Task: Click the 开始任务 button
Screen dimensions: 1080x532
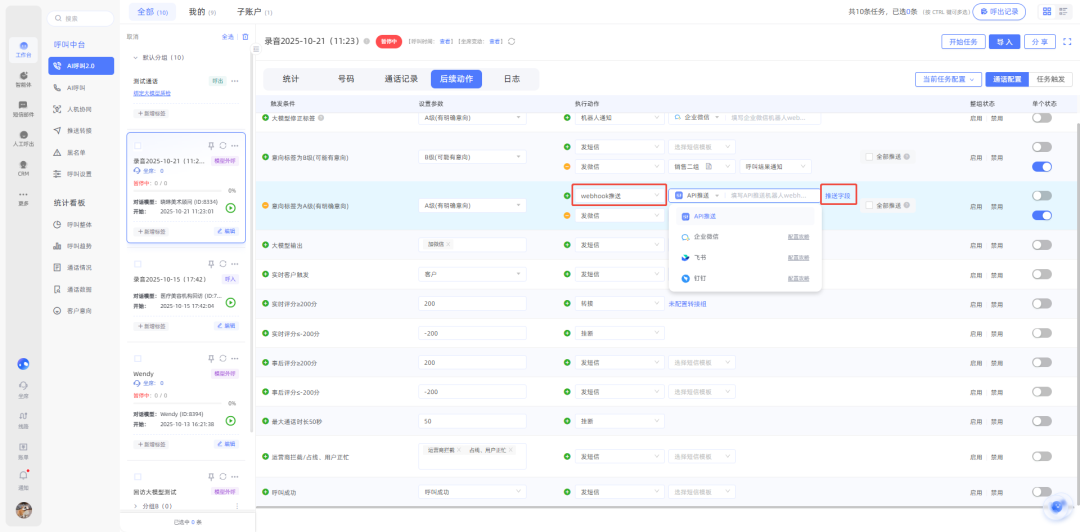Action: pyautogui.click(x=963, y=42)
